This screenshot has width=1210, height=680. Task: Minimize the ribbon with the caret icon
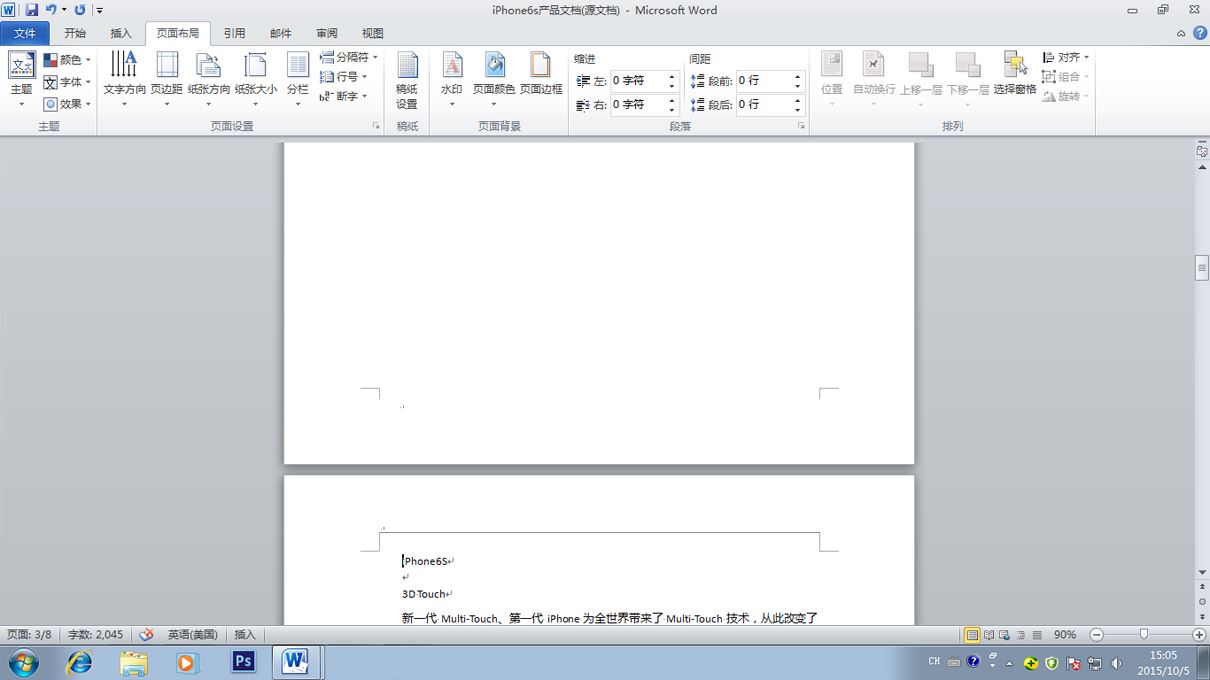click(1180, 33)
